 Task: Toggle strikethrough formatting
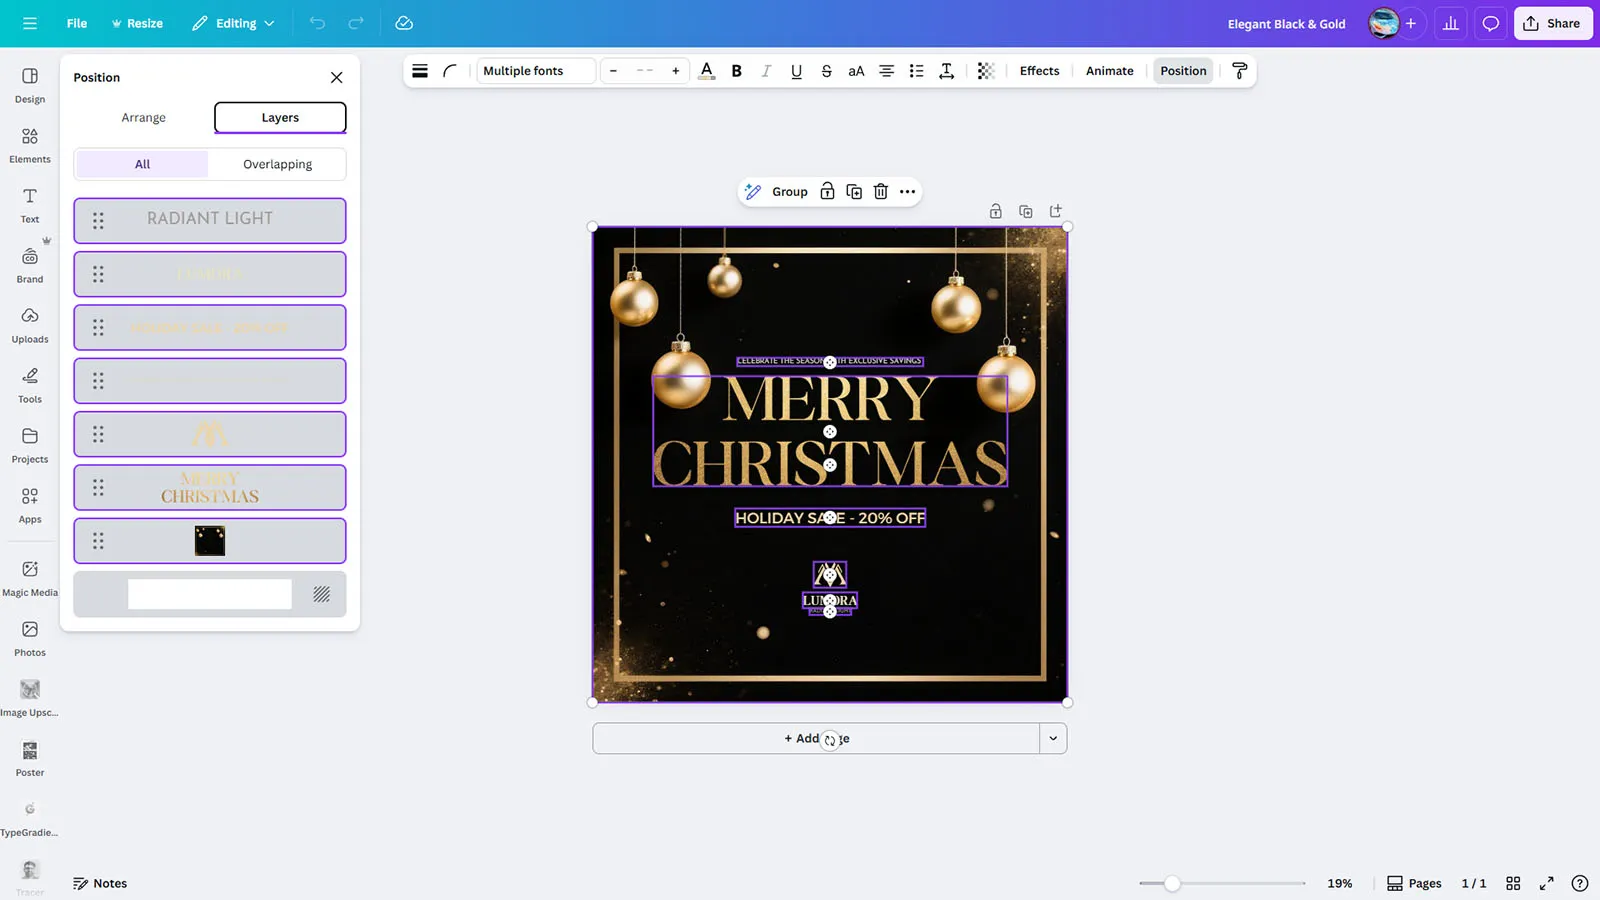(826, 71)
